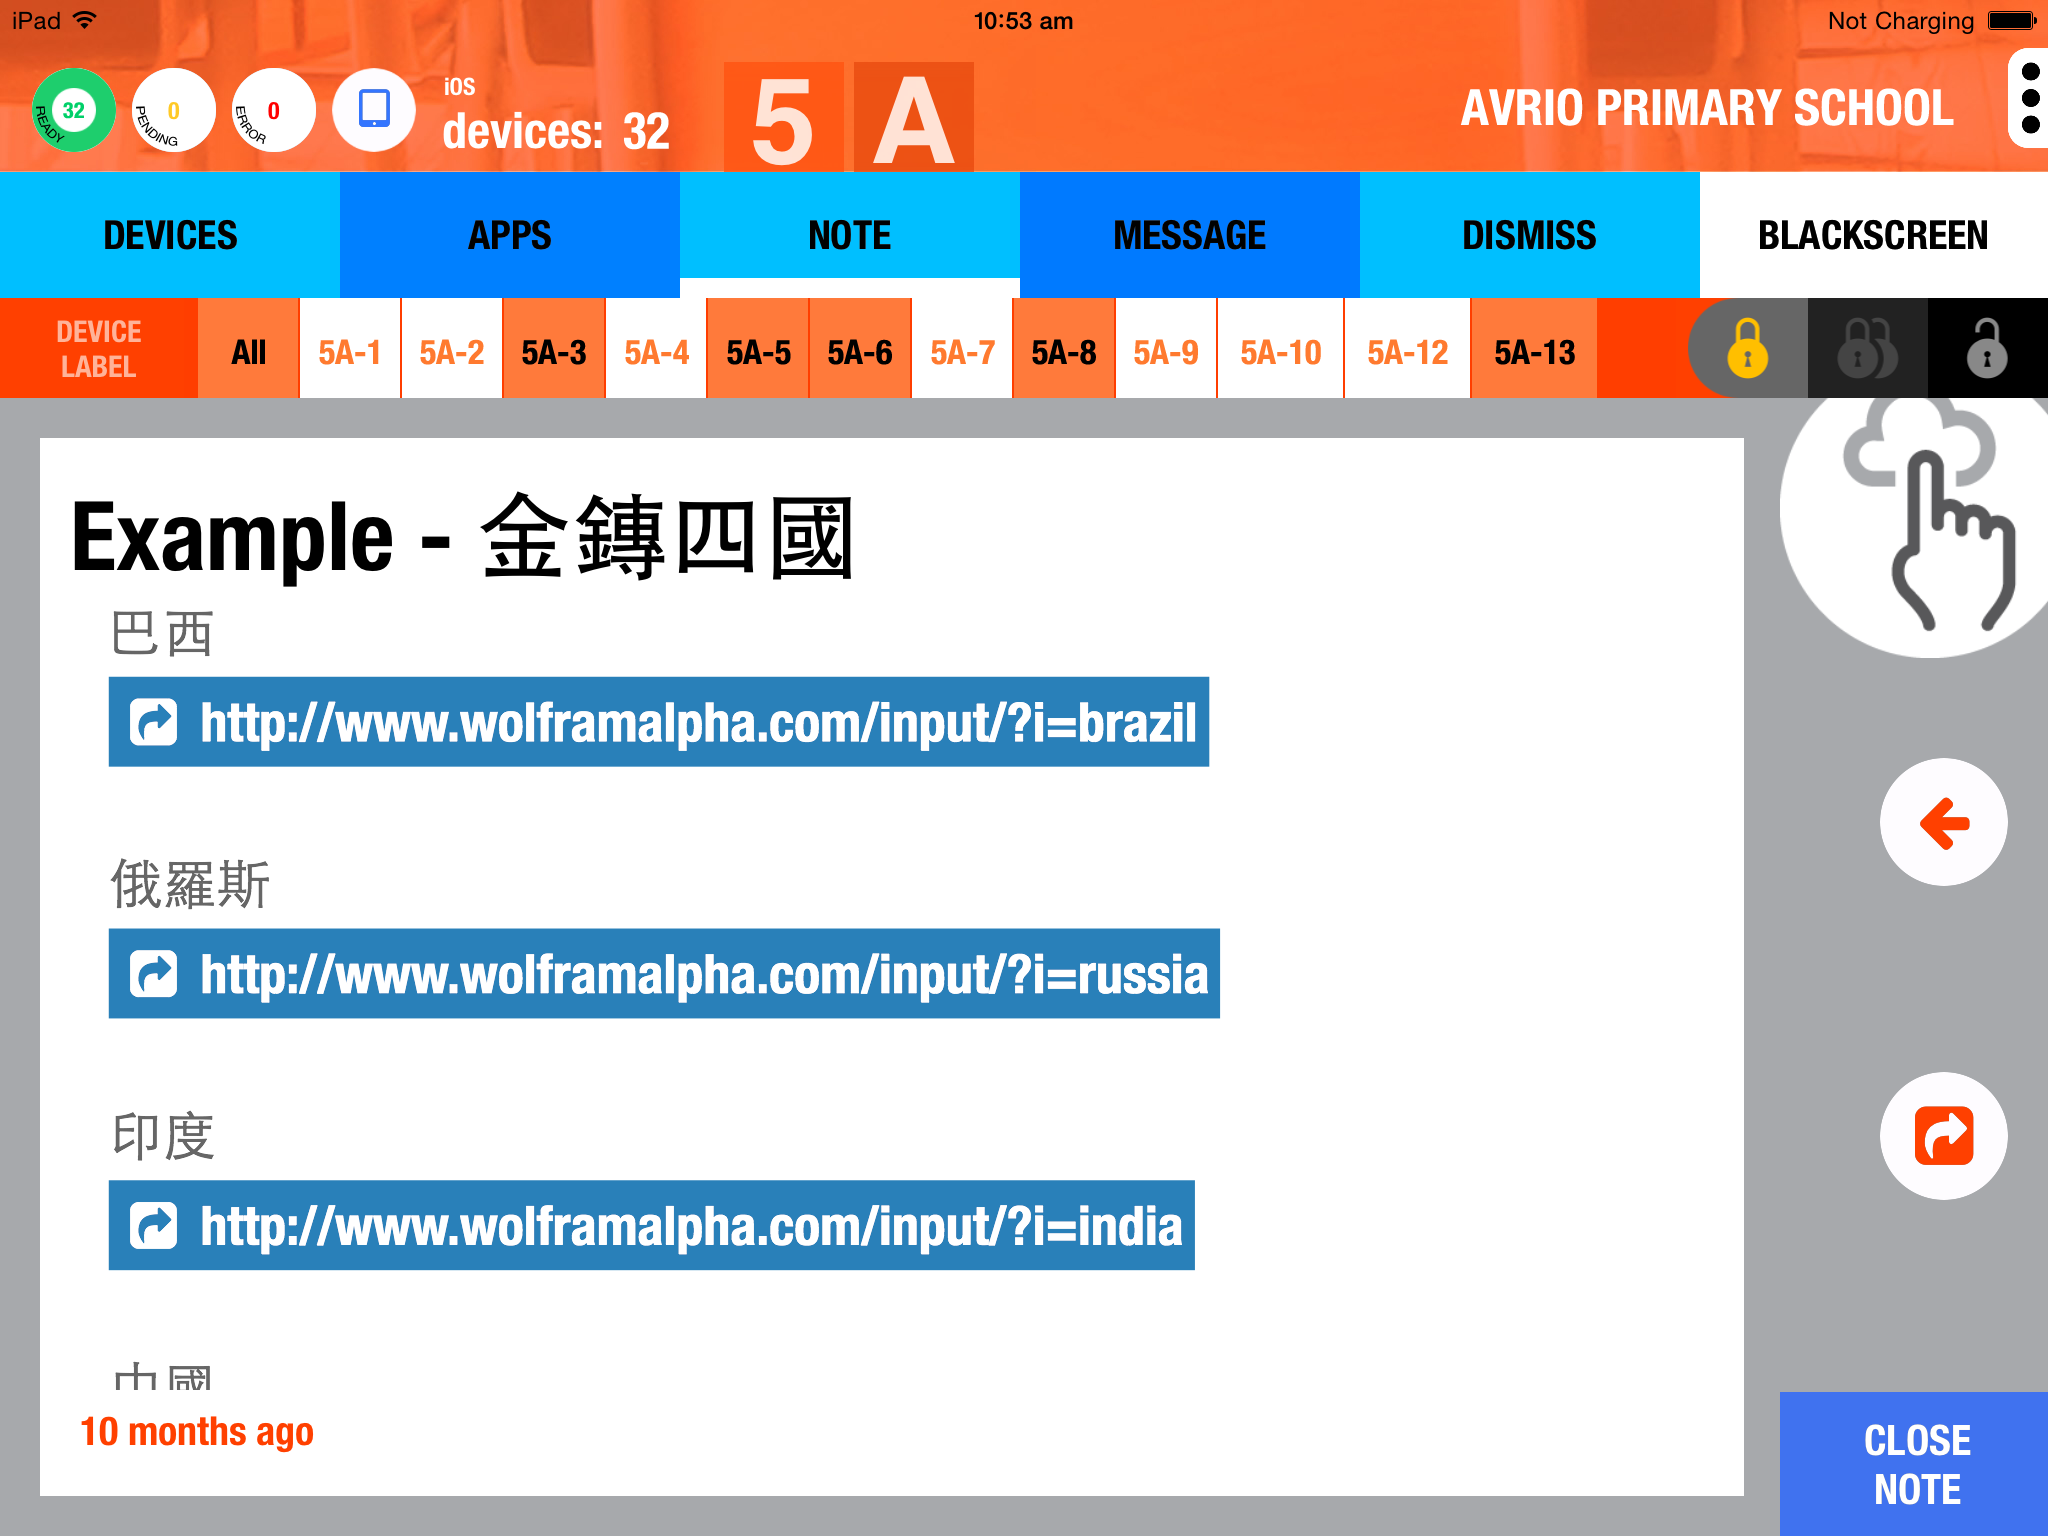The image size is (2048, 1536).
Task: Toggle device label 5A-8
Action: tap(1064, 348)
